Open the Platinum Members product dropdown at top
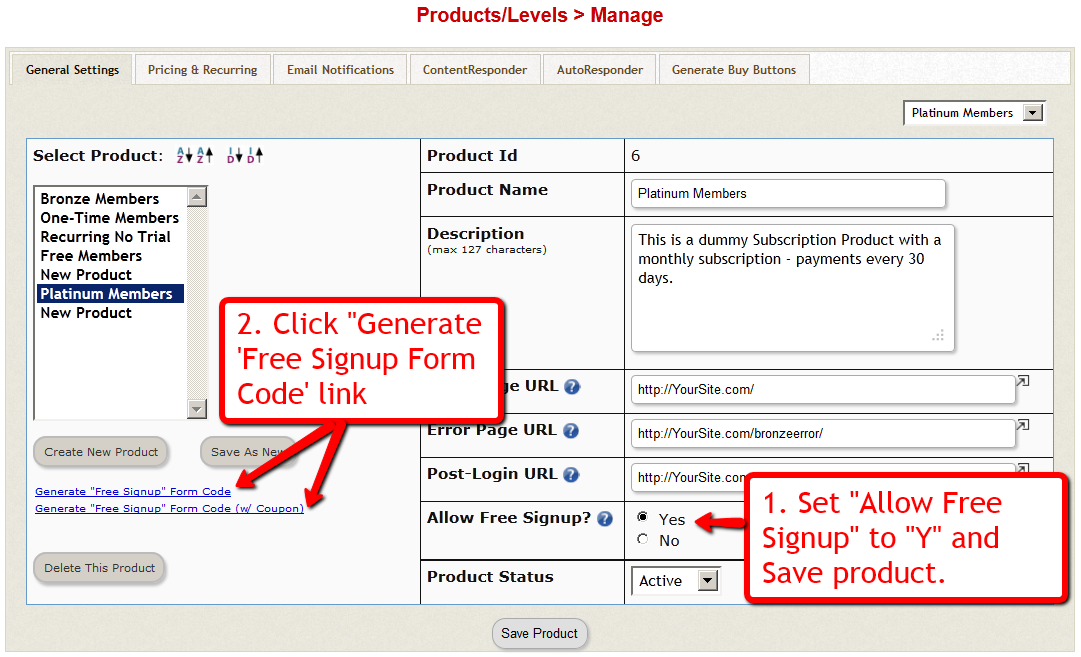This screenshot has width=1081, height=657. pos(974,113)
